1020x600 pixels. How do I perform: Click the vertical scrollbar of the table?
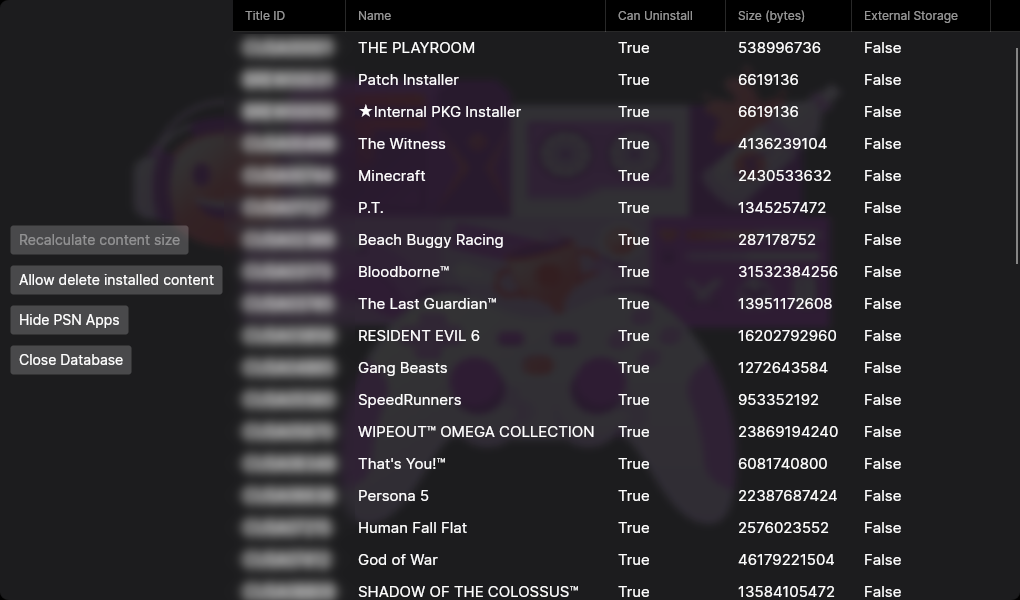point(1017,156)
